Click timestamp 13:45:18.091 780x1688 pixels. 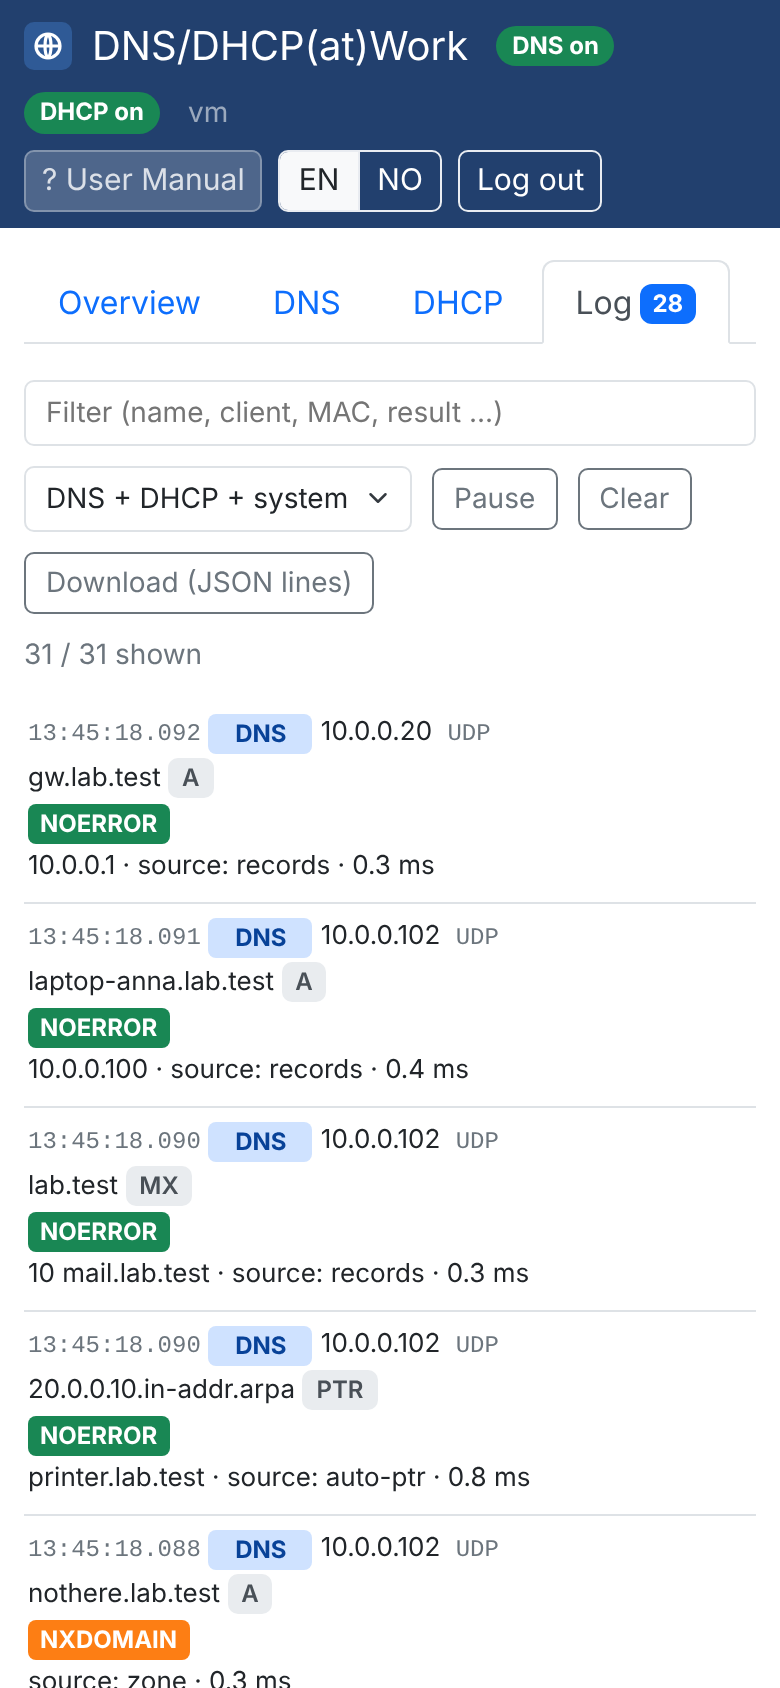pyautogui.click(x=114, y=937)
